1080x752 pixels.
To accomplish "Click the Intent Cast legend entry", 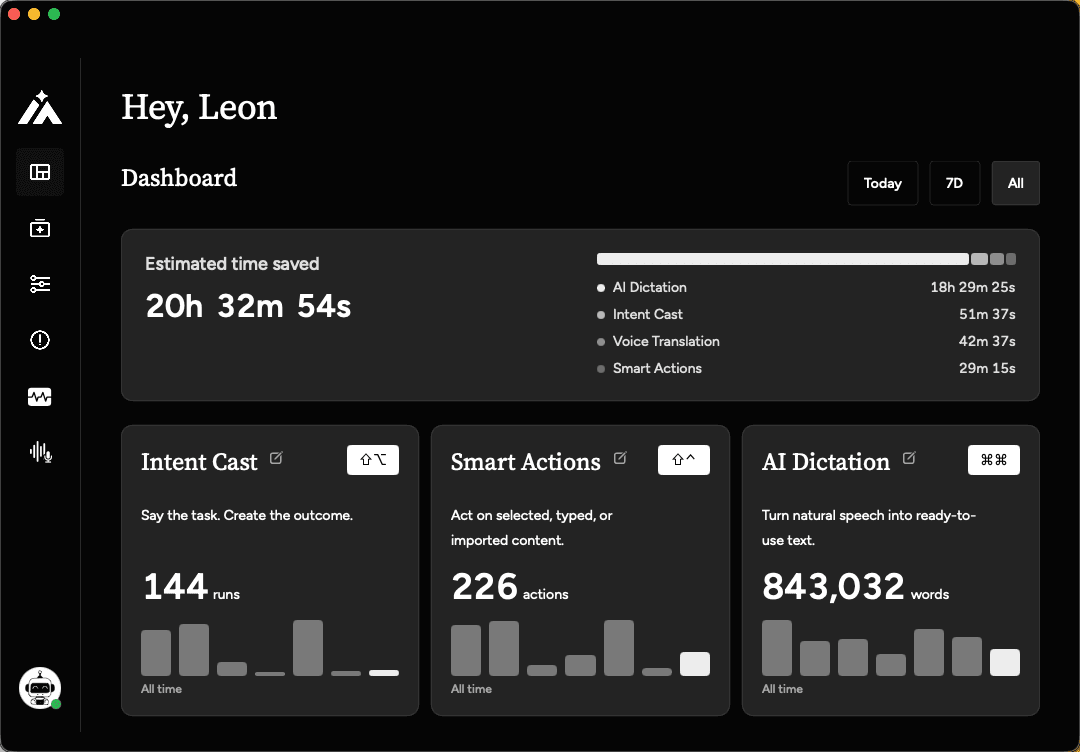I will click(x=640, y=314).
